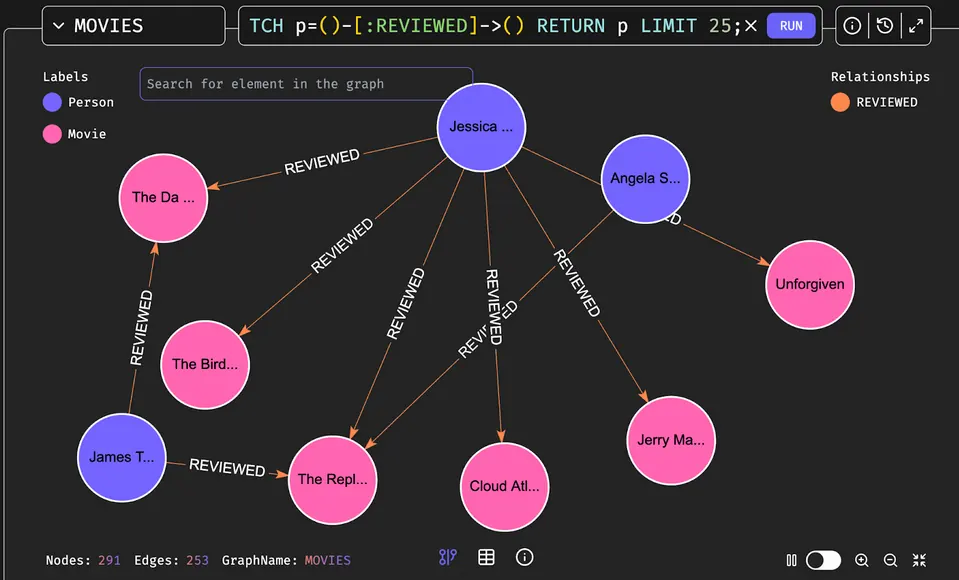Image resolution: width=959 pixels, height=580 pixels.
Task: Zoom in on the graph
Action: [862, 560]
